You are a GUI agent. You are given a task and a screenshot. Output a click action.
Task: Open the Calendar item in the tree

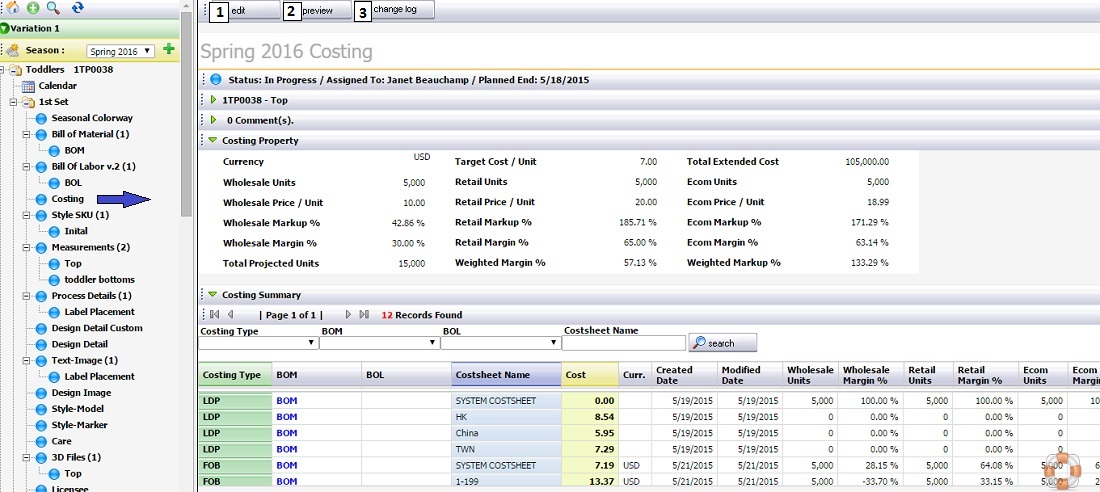(x=57, y=86)
